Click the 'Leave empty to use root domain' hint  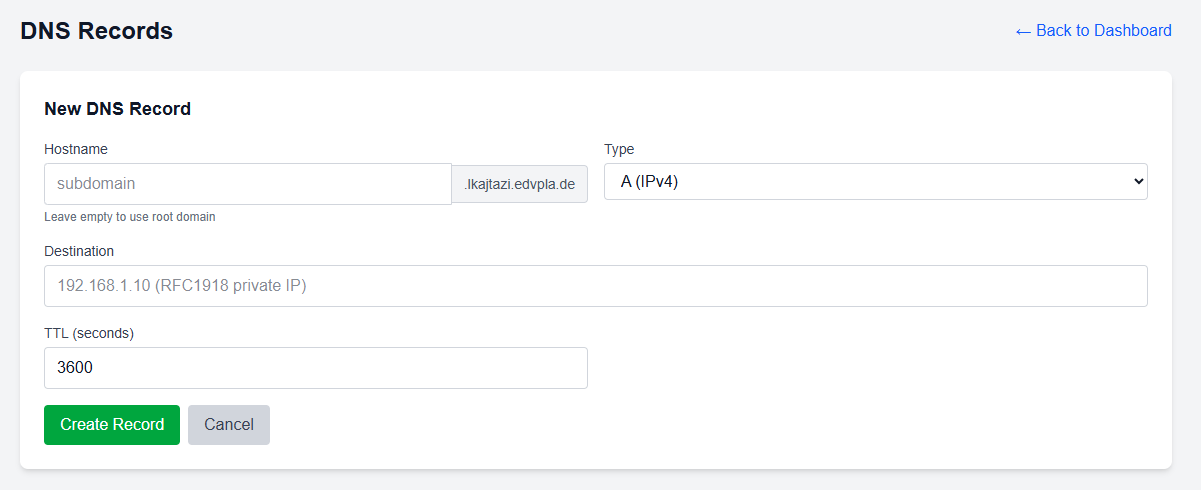(130, 217)
